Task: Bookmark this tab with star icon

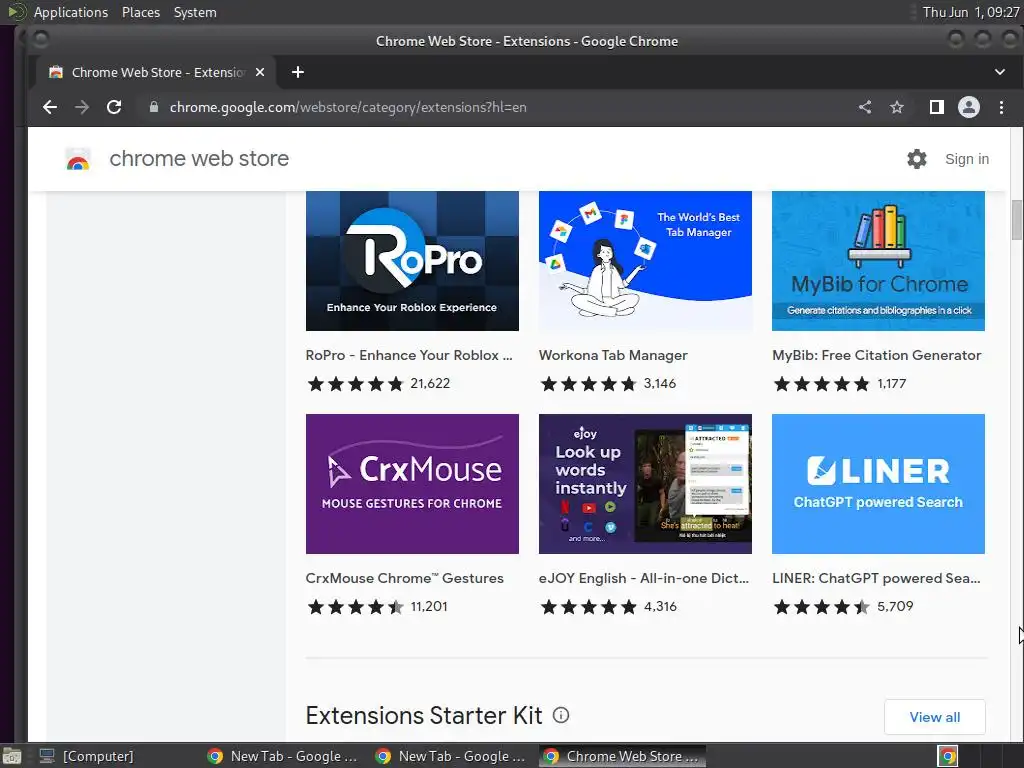Action: [897, 107]
